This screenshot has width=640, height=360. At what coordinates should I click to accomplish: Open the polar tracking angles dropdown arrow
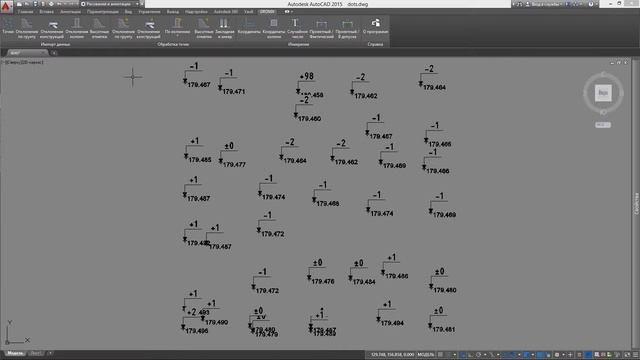point(484,355)
